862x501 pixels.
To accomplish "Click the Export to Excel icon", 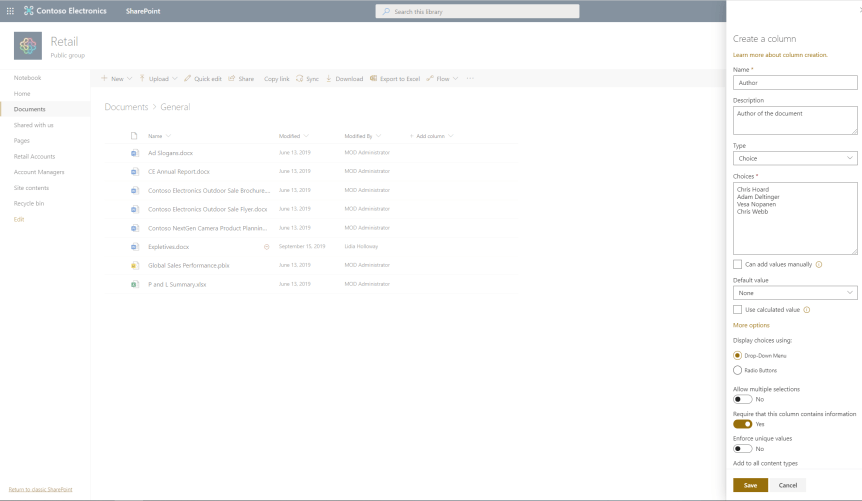I will pos(374,78).
